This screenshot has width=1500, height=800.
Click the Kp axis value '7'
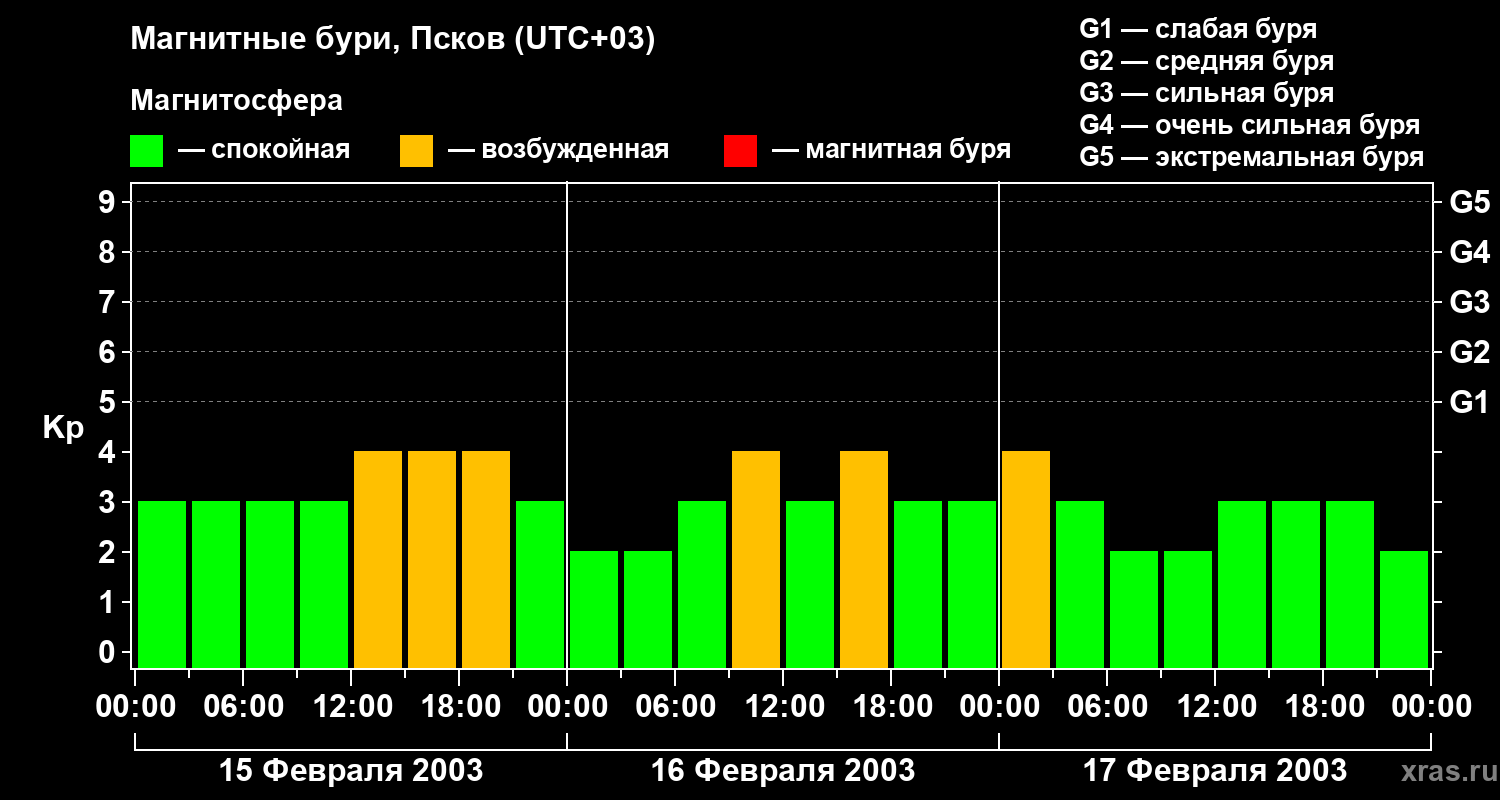click(109, 303)
